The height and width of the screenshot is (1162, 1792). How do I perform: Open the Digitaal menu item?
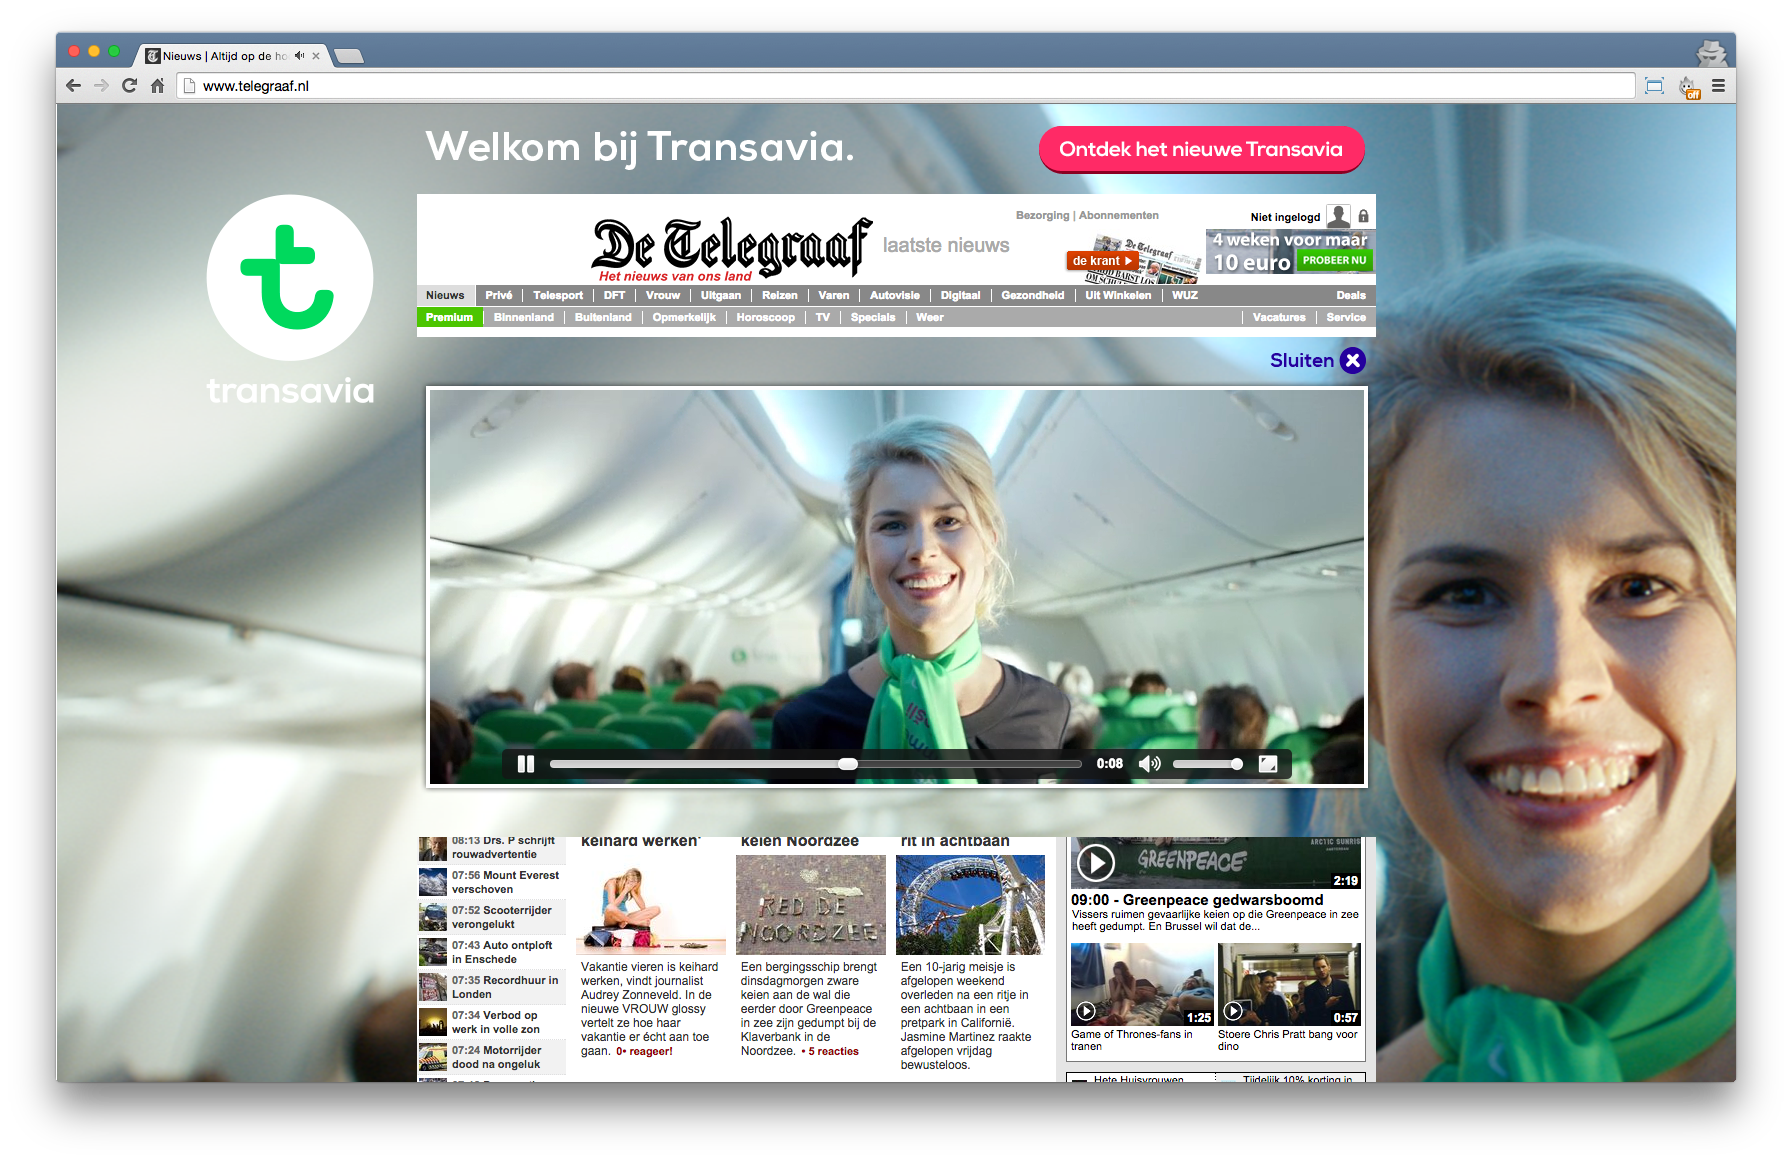coord(960,295)
